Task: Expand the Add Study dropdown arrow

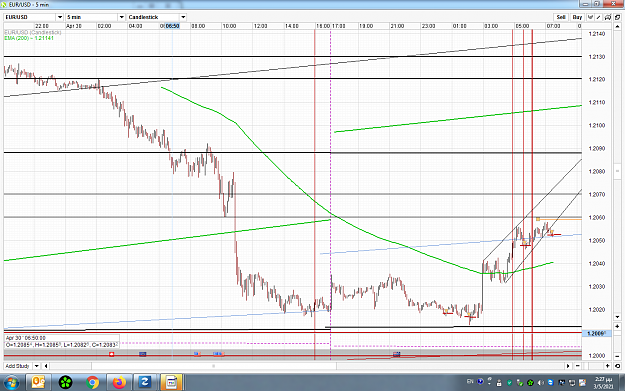Action: coord(36,366)
